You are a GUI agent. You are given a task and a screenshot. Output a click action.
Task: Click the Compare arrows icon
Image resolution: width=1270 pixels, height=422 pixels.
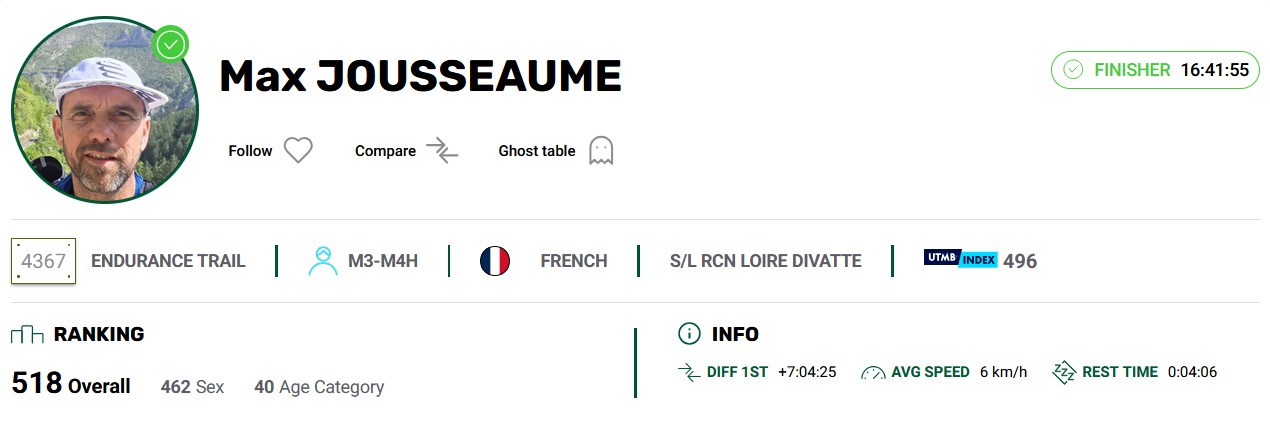click(441, 151)
